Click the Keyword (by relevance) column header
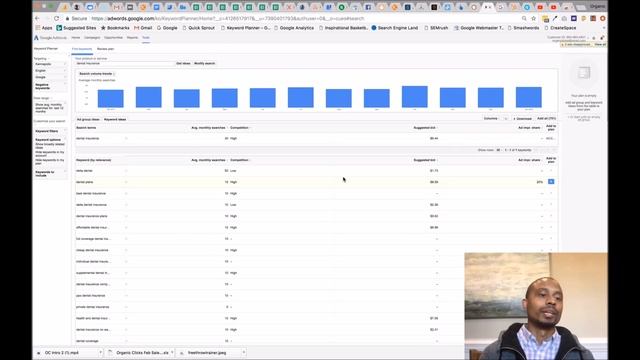640x360 pixels. coord(93,160)
